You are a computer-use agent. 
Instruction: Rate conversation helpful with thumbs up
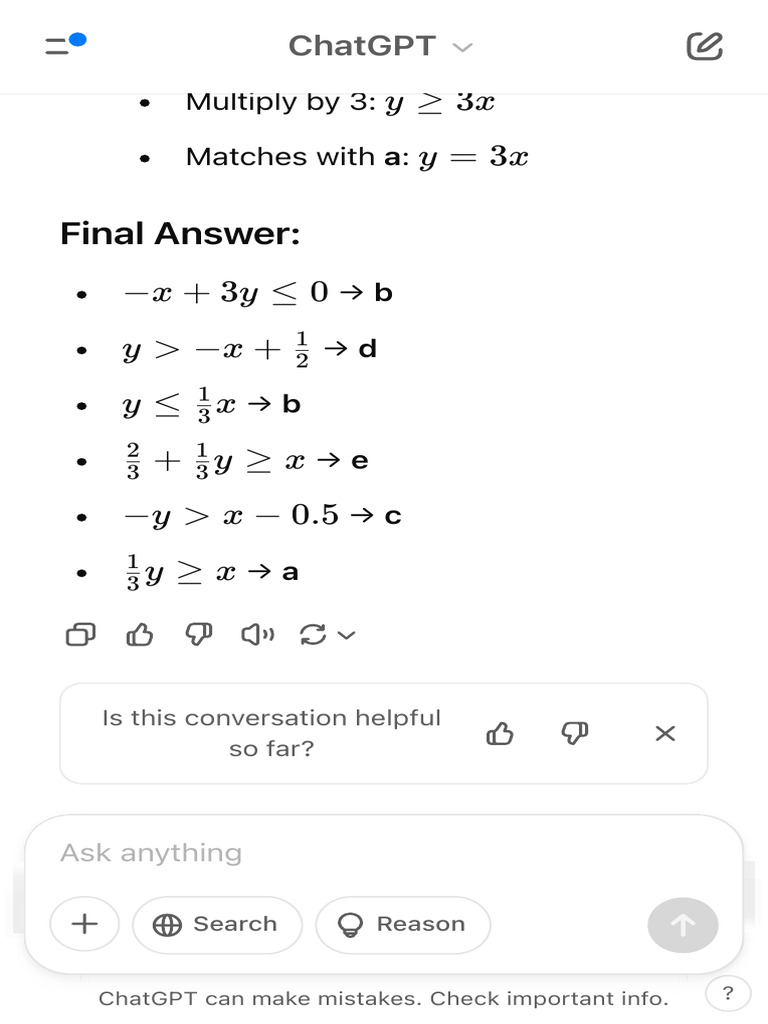click(x=499, y=734)
